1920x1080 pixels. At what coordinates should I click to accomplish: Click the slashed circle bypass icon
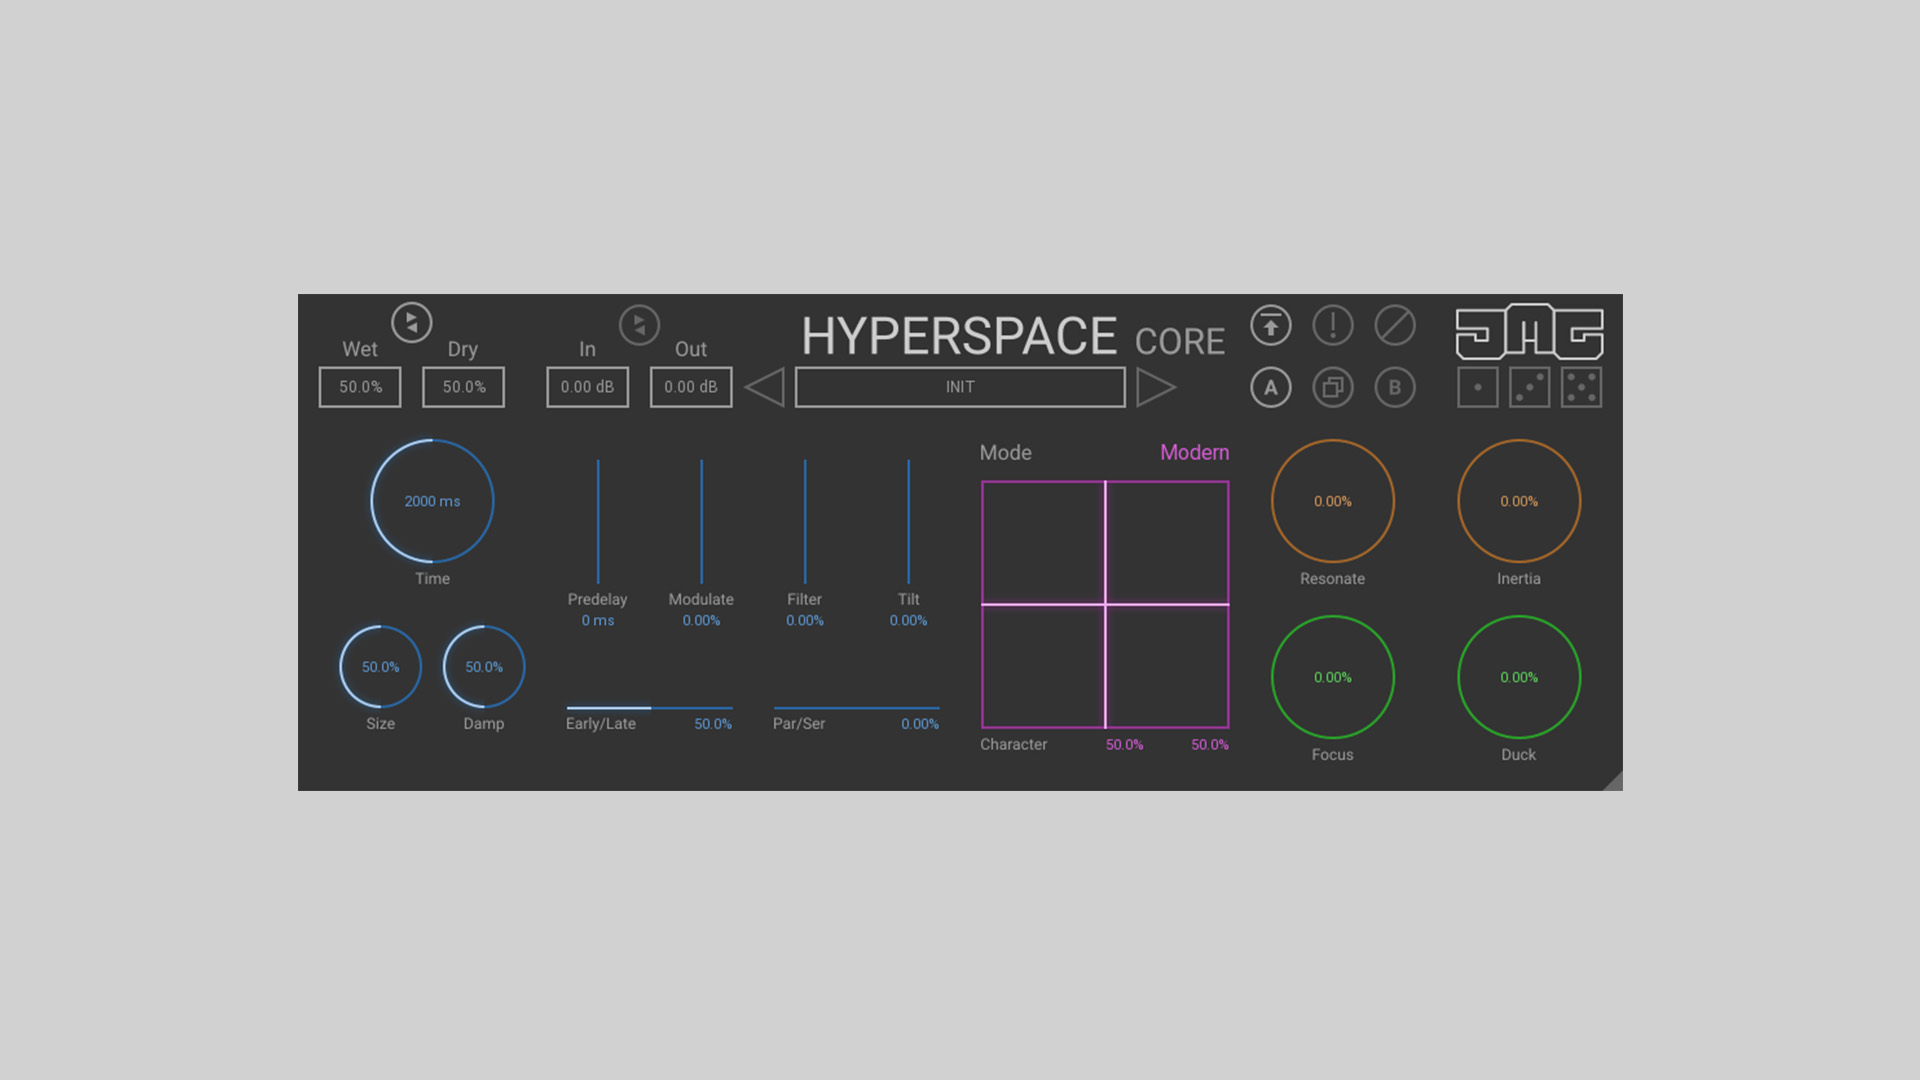(1395, 325)
